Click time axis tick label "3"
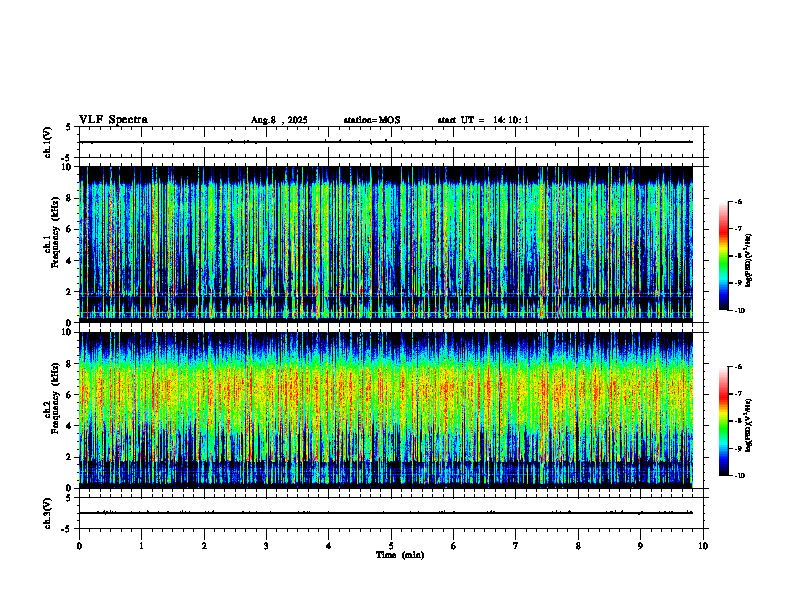This screenshot has height=612, width=792. [x=266, y=546]
